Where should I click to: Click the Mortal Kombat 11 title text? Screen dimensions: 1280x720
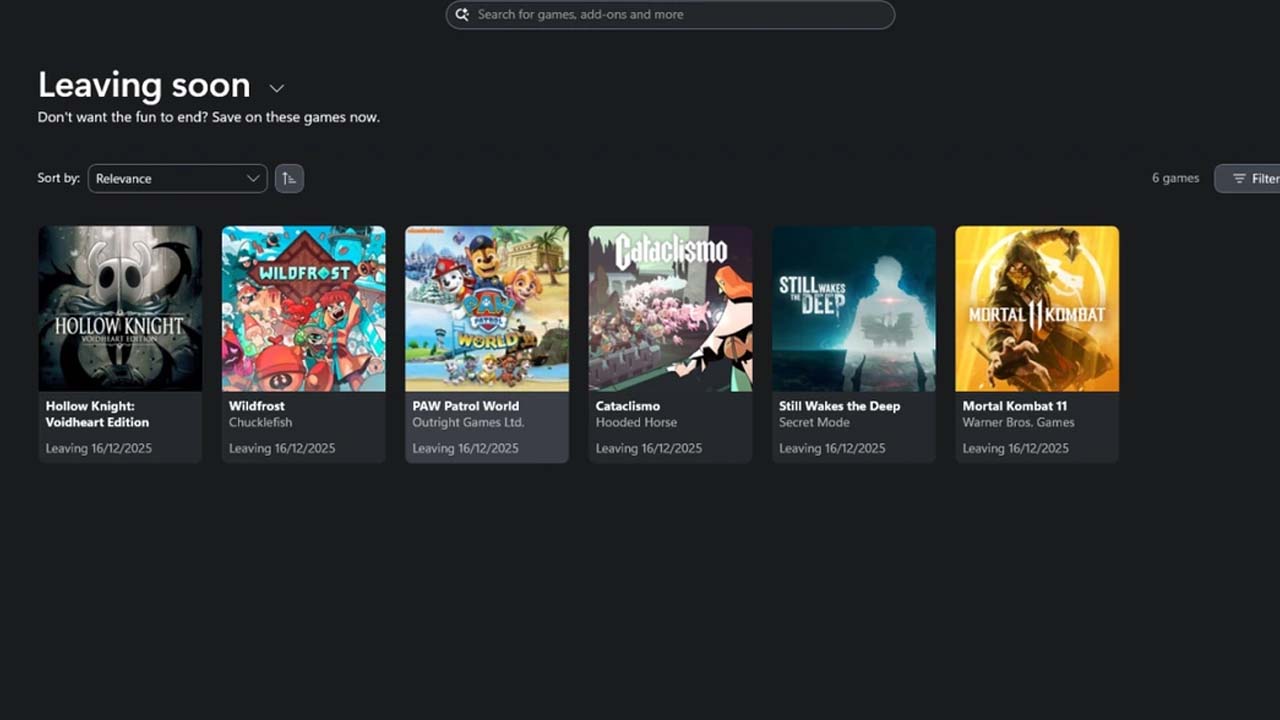click(x=1014, y=406)
